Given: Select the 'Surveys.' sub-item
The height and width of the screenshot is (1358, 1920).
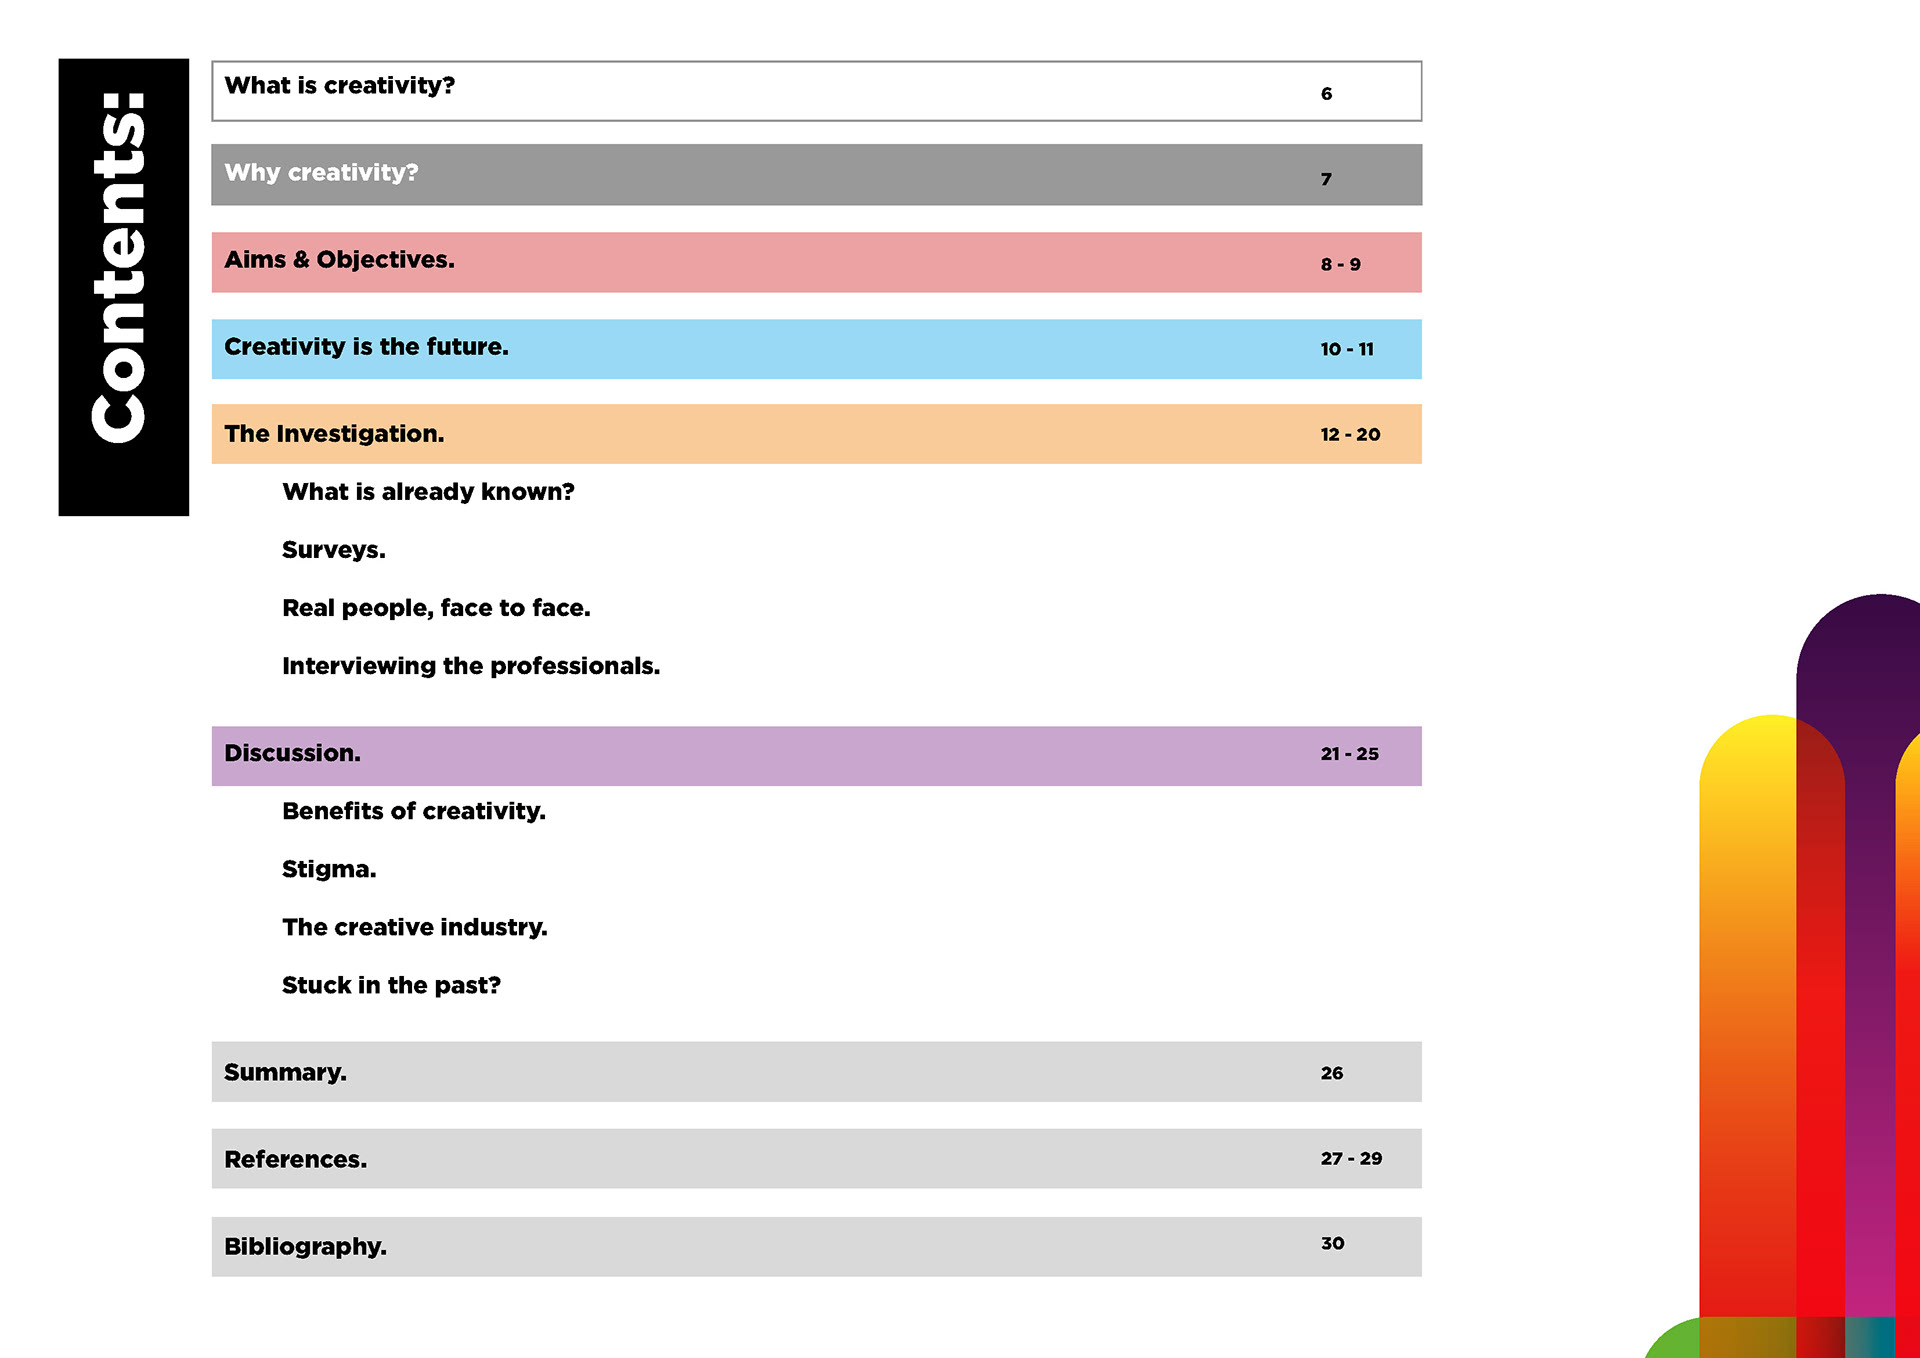Looking at the screenshot, I should click(333, 550).
